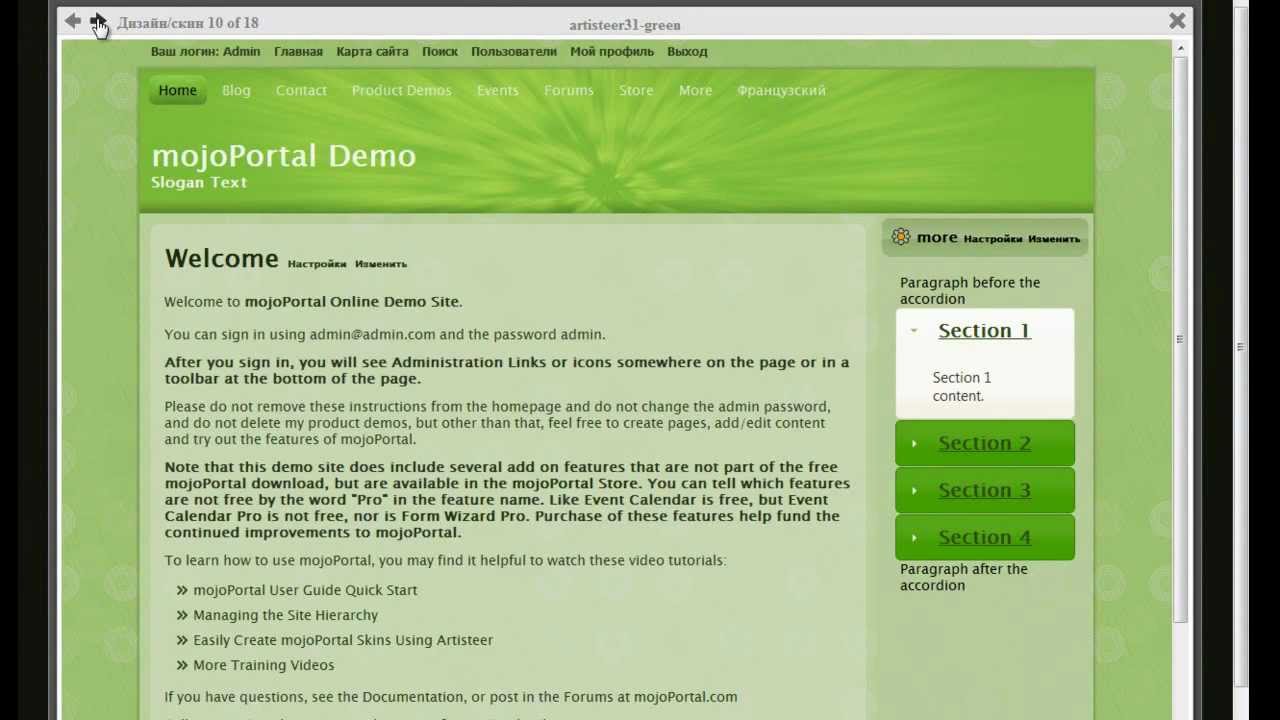Open the Французский menu item
1280x720 pixels.
click(x=781, y=90)
